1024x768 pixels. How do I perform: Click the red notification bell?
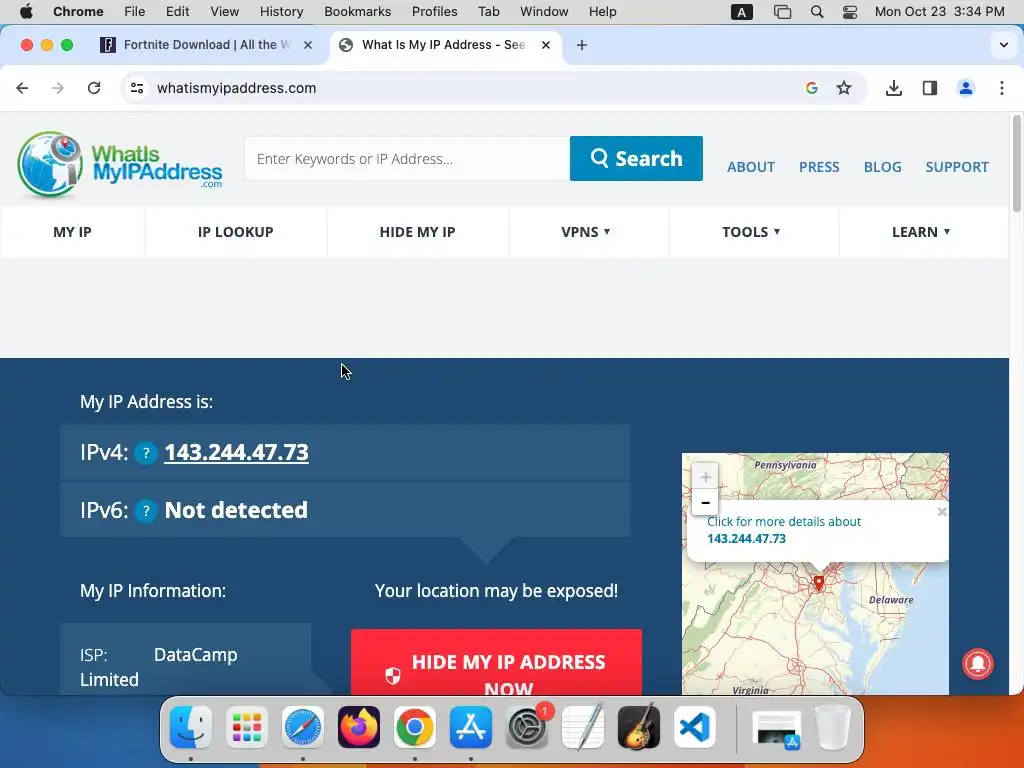point(978,664)
